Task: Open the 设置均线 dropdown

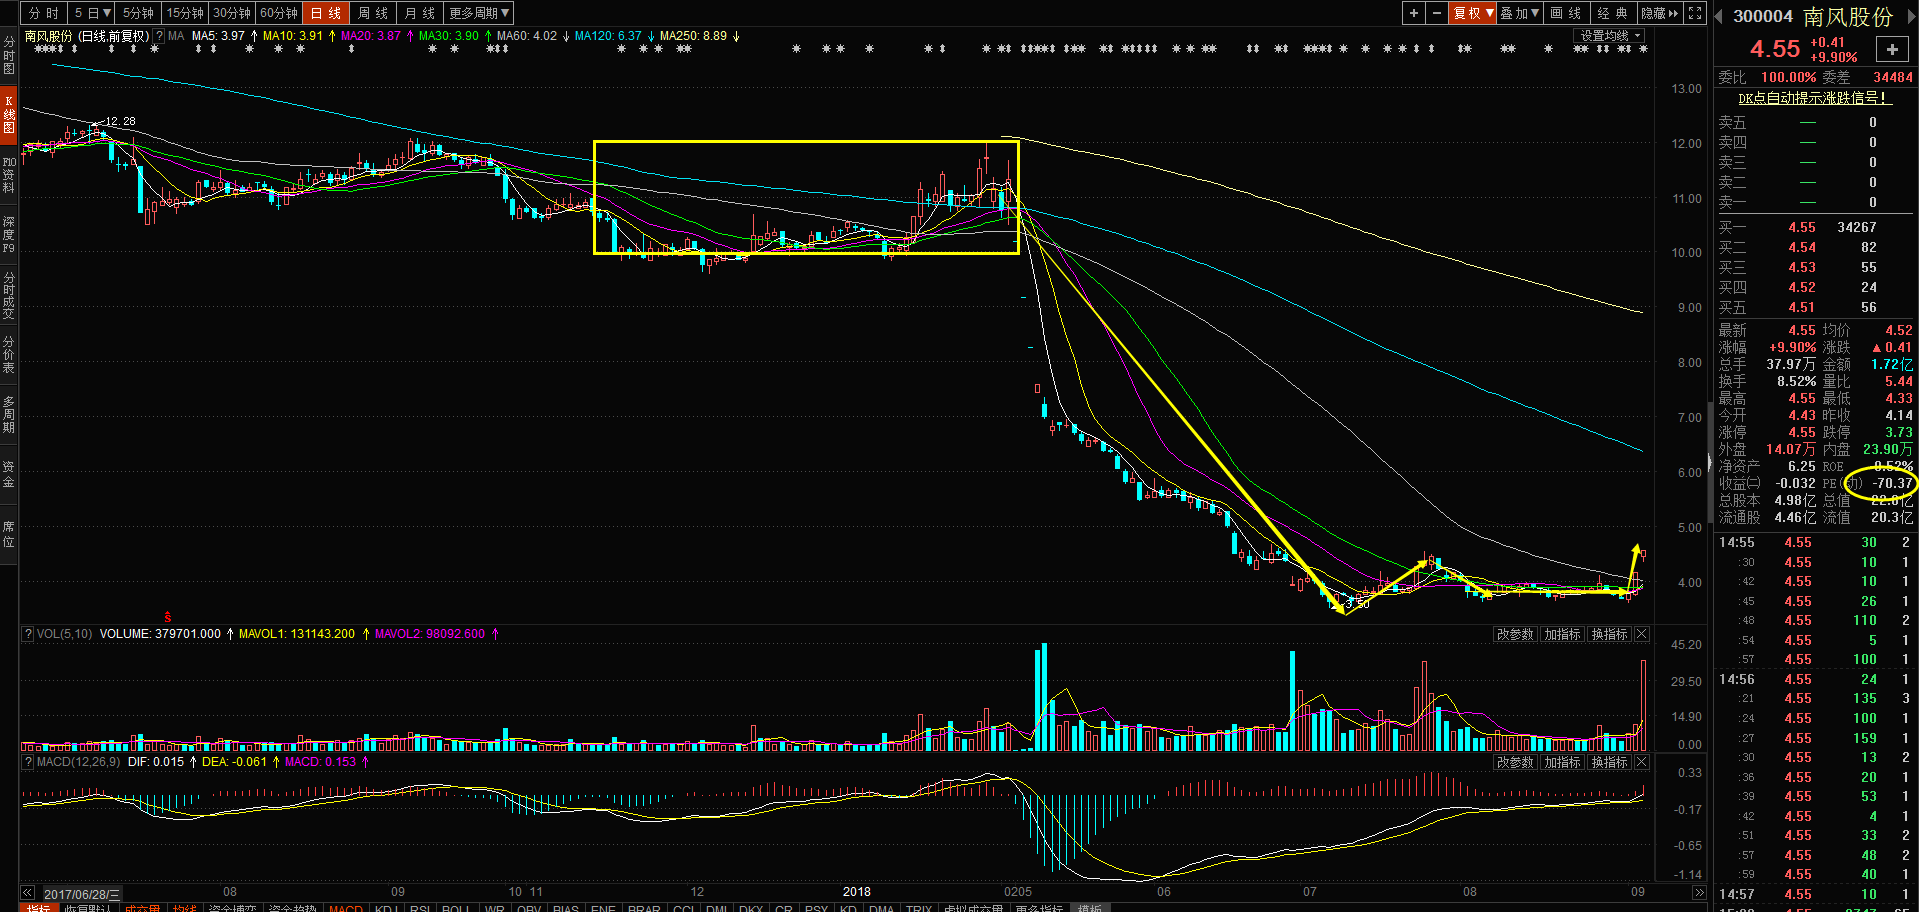Action: click(x=1610, y=36)
